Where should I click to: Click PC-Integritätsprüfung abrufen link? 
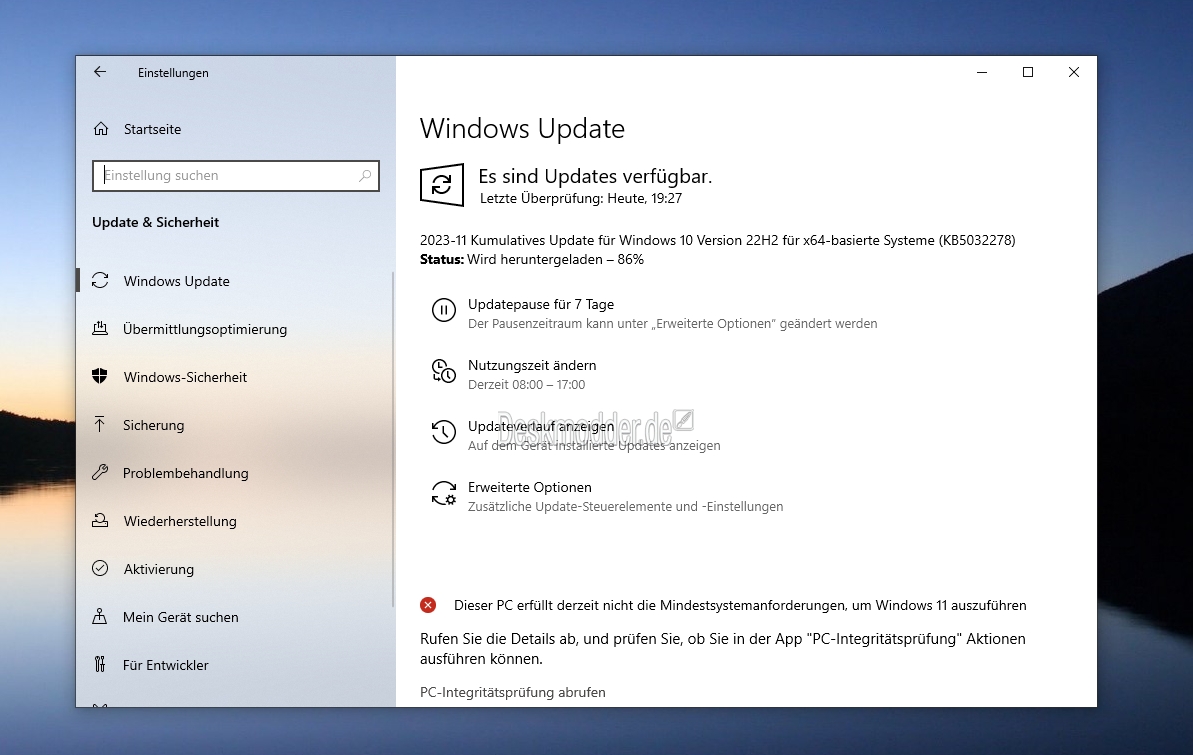(x=513, y=692)
